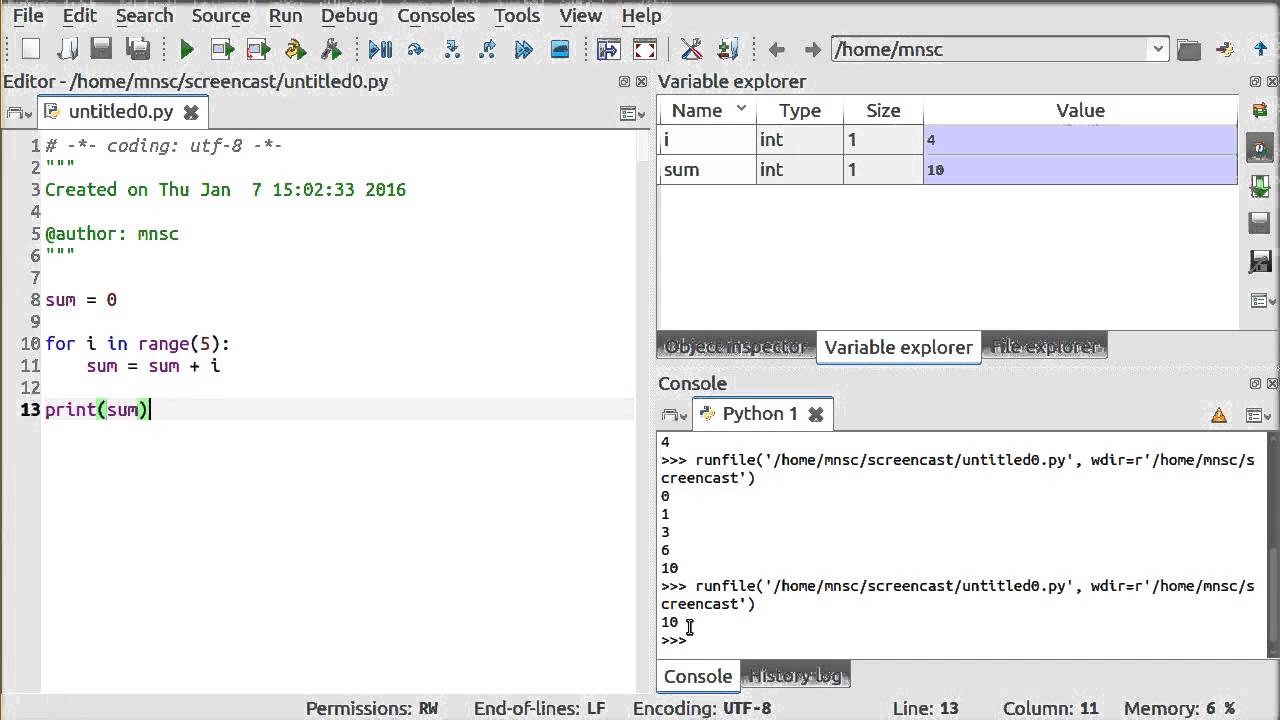Open the run configuration wrench icon

(x=331, y=49)
